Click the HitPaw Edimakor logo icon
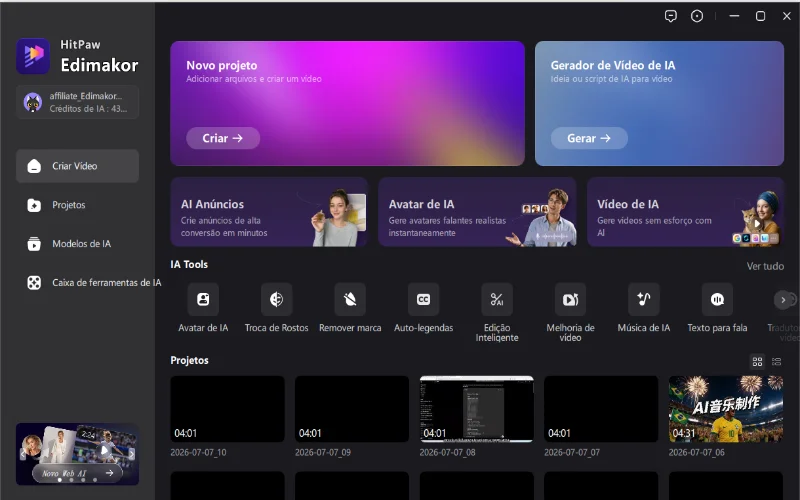The width and height of the screenshot is (800, 500). click(x=33, y=56)
